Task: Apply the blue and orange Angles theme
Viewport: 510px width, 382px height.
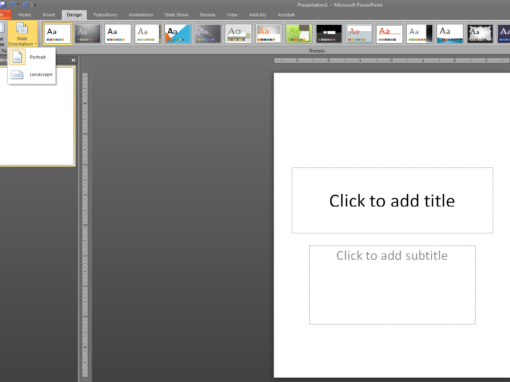Action: pos(178,34)
